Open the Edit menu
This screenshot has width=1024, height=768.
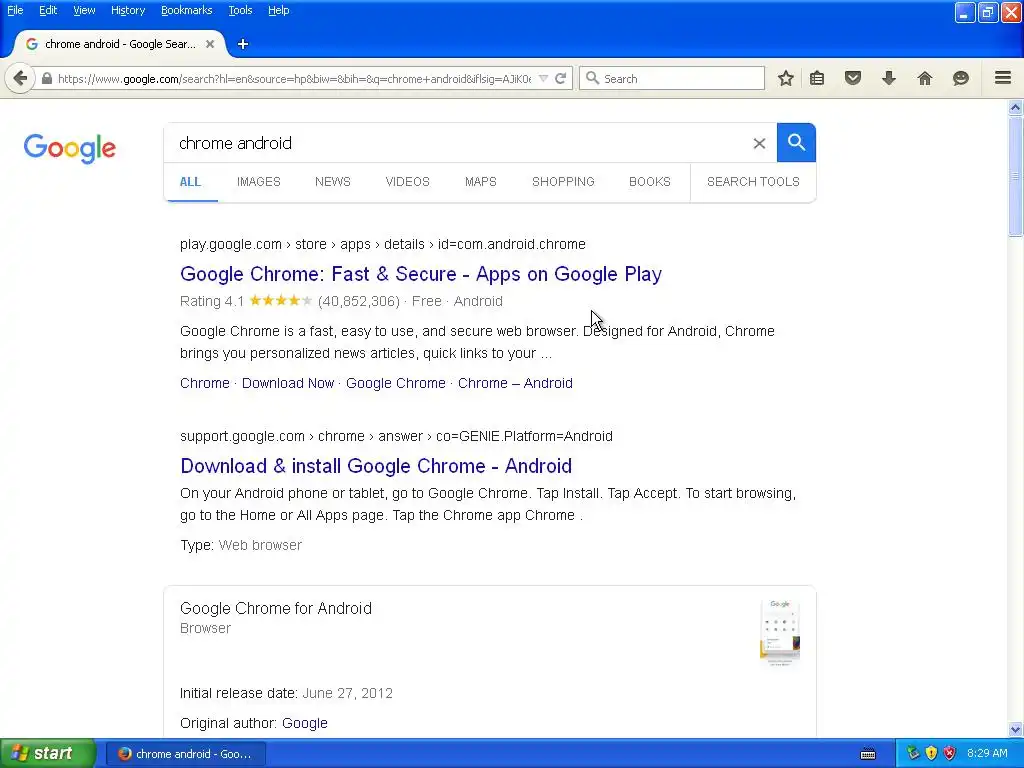tap(48, 10)
